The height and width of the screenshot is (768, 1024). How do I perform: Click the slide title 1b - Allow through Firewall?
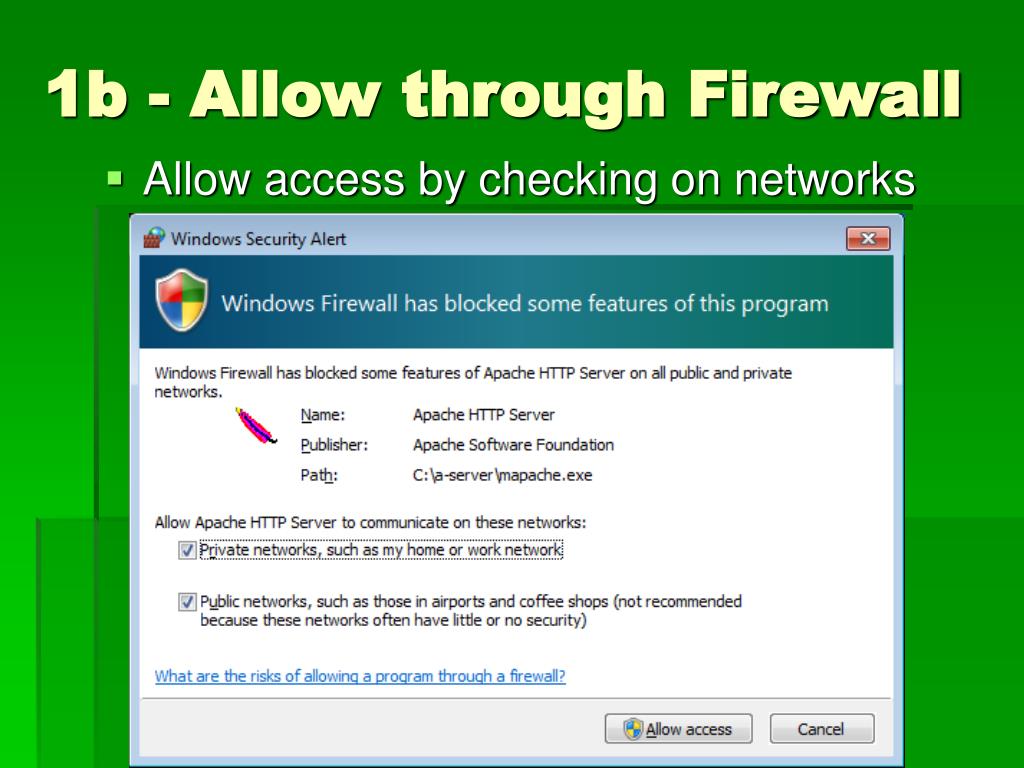click(x=504, y=94)
